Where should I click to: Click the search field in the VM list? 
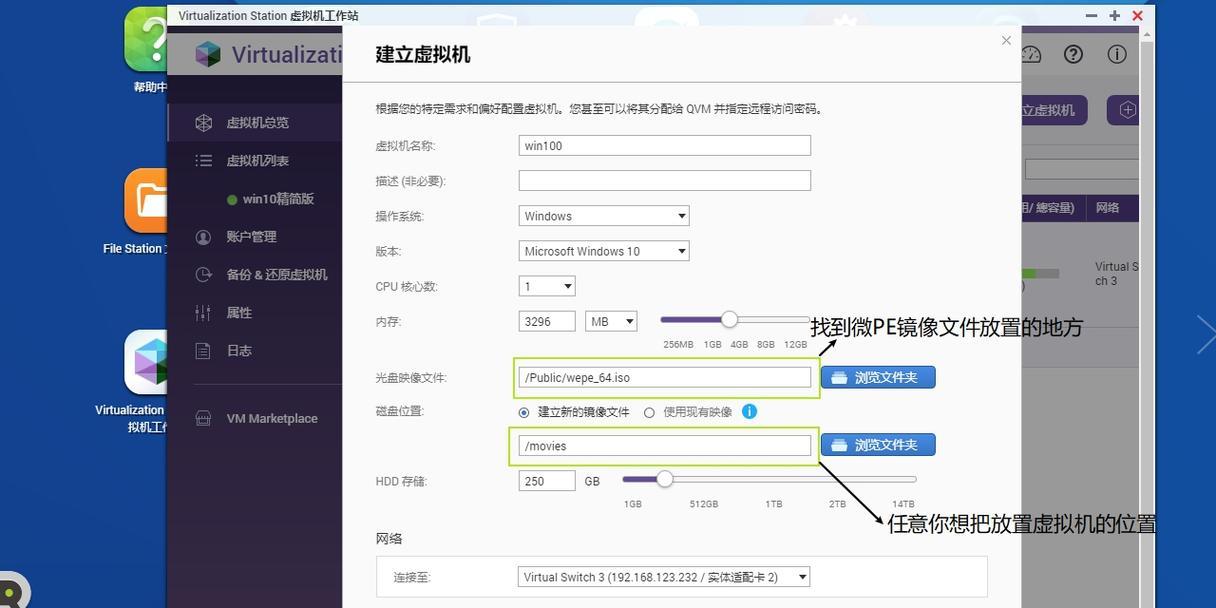pyautogui.click(x=1083, y=170)
